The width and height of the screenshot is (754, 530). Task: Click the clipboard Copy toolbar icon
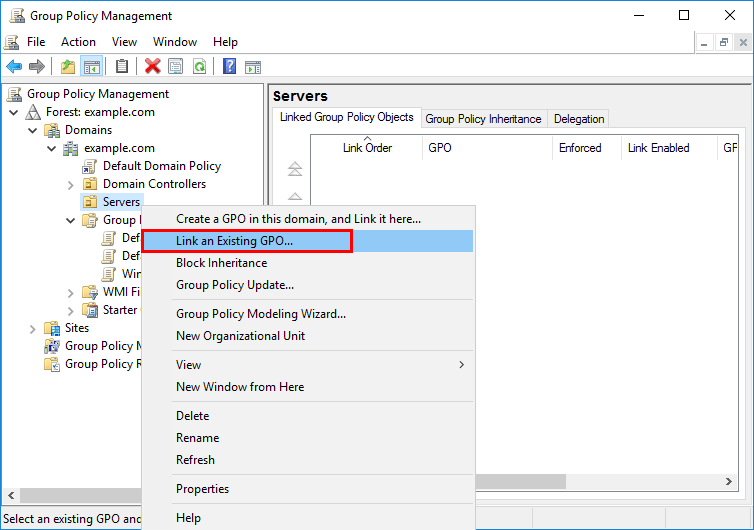pos(122,66)
